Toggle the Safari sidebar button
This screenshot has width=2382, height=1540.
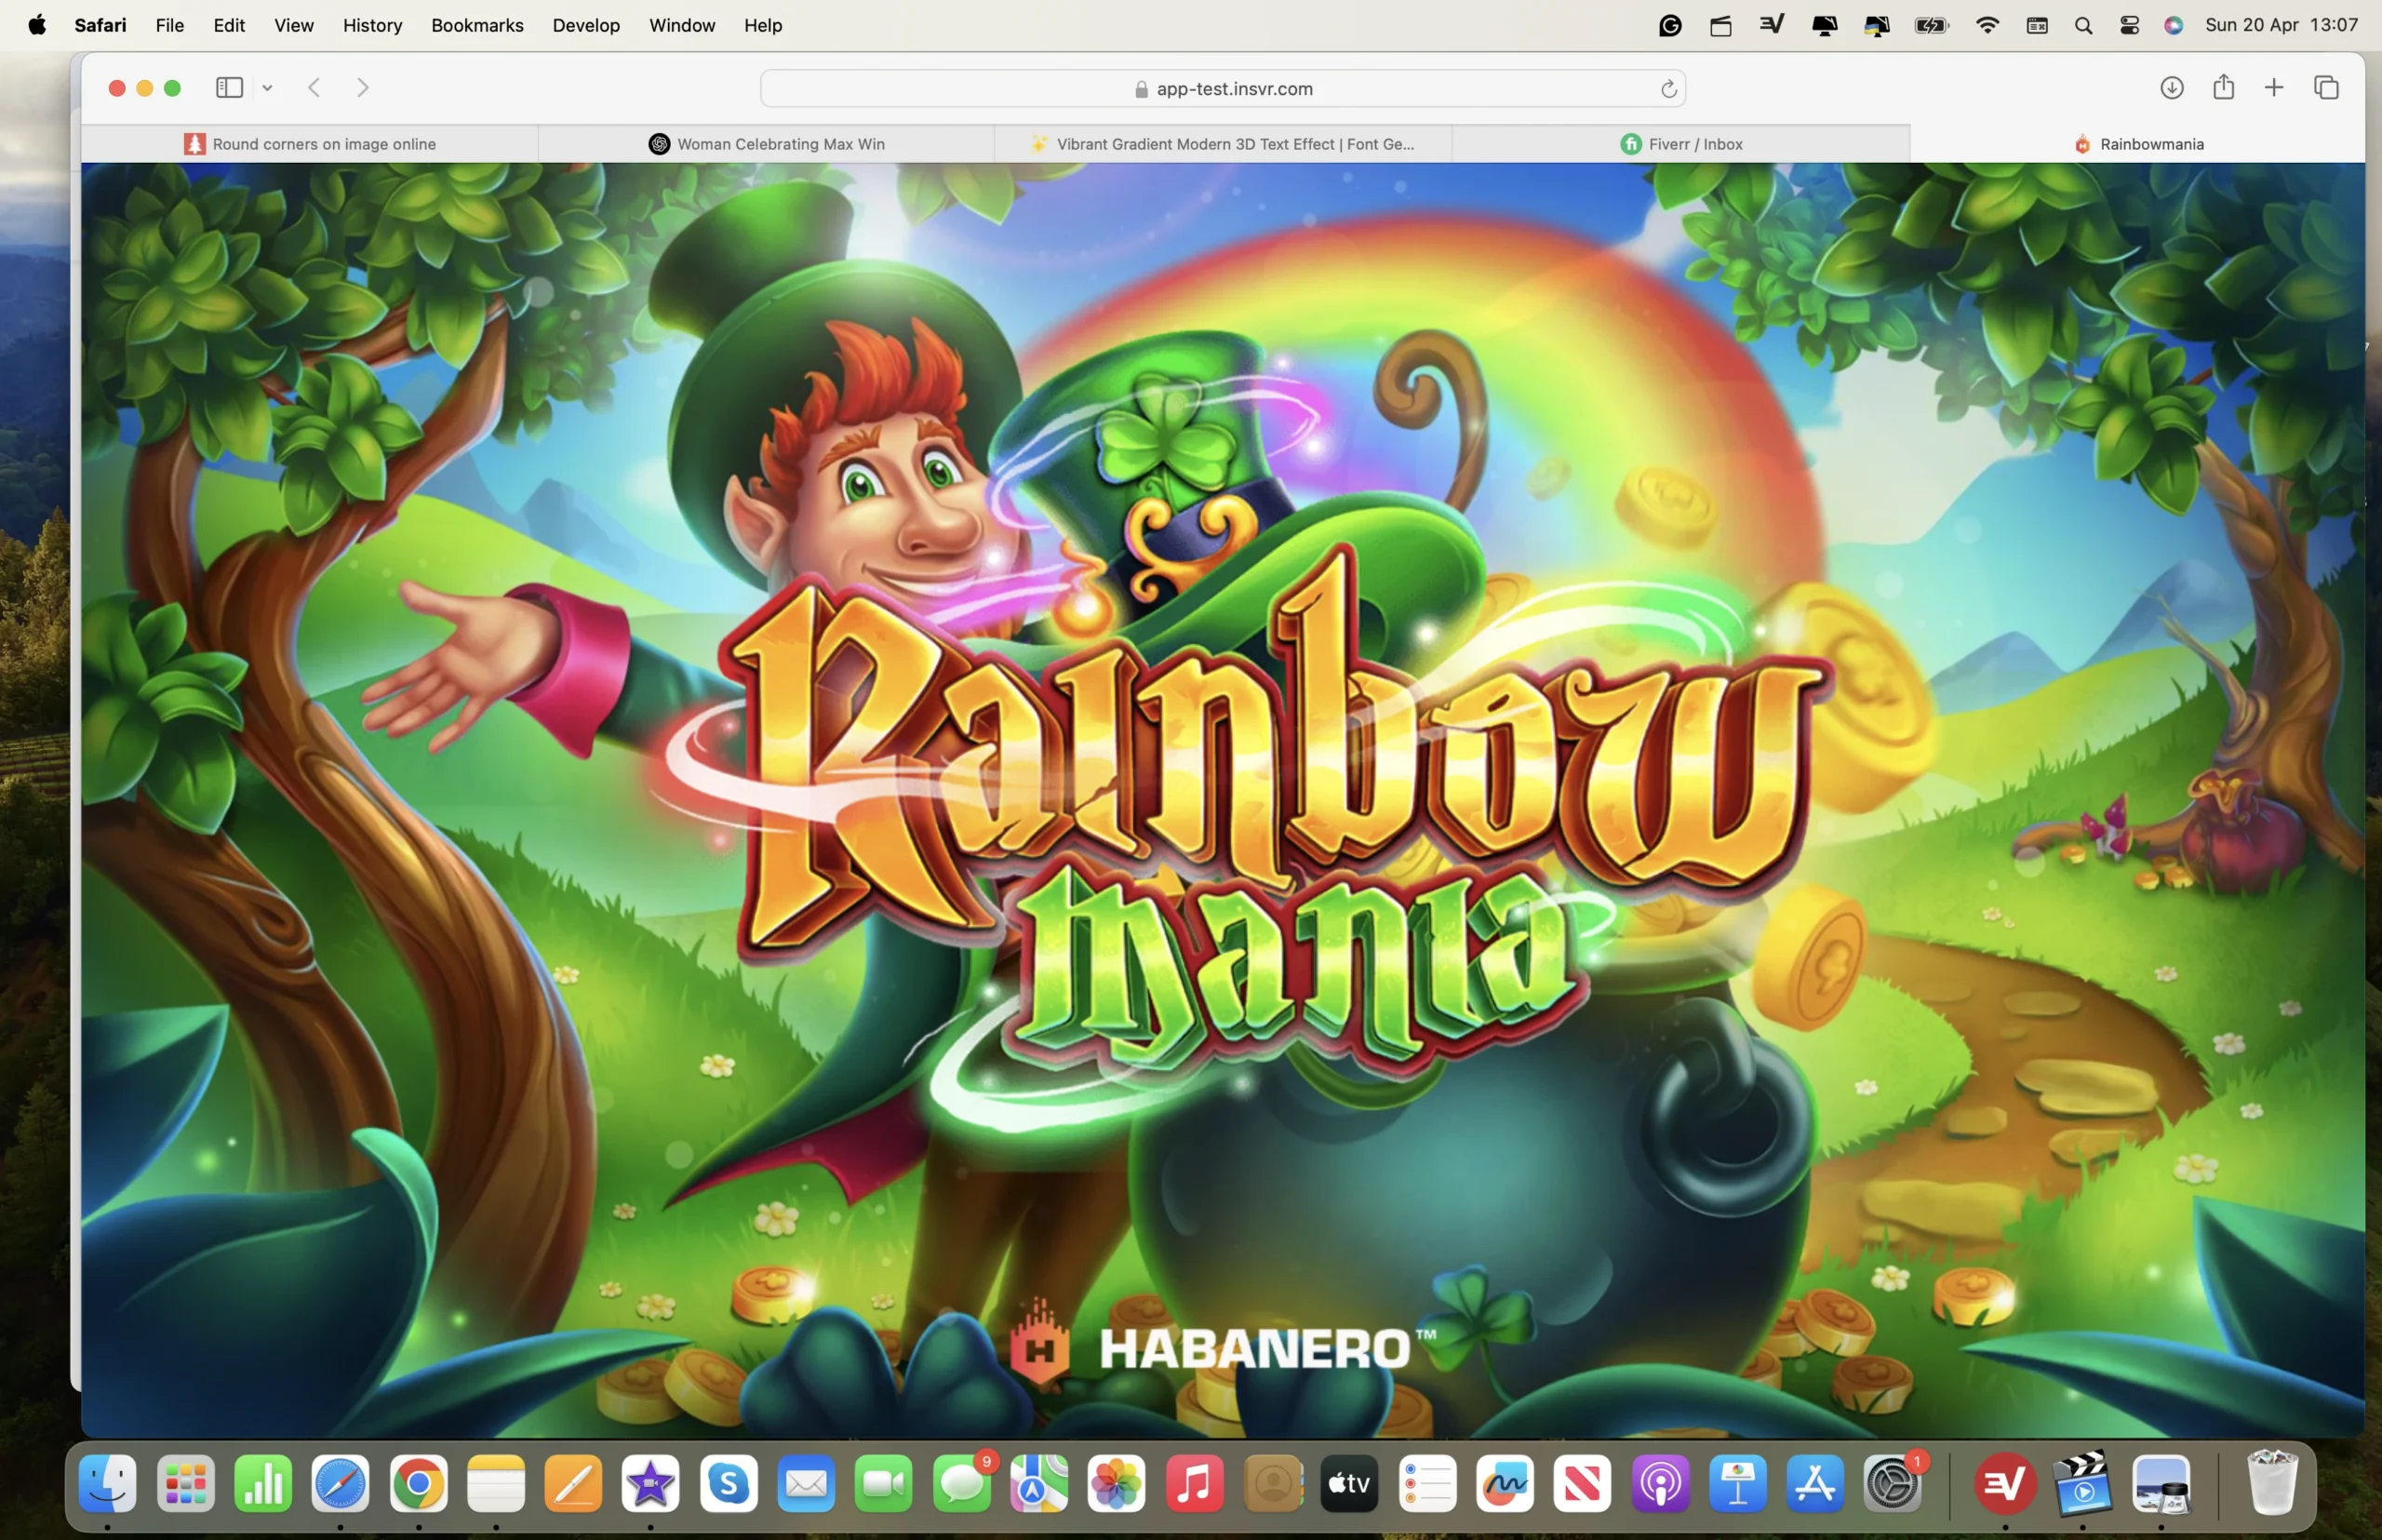(229, 88)
